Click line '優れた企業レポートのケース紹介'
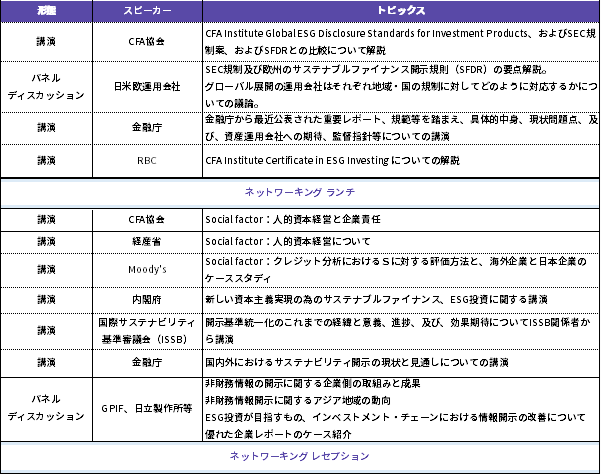601x475 pixels. coord(278,434)
